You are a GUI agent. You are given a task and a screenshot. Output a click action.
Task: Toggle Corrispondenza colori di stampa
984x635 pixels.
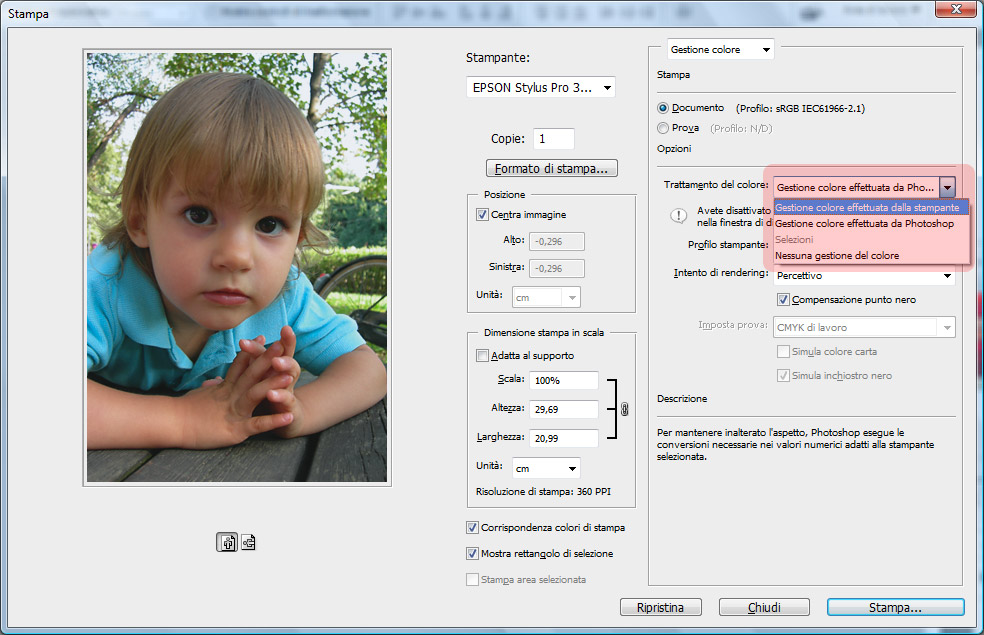point(473,527)
